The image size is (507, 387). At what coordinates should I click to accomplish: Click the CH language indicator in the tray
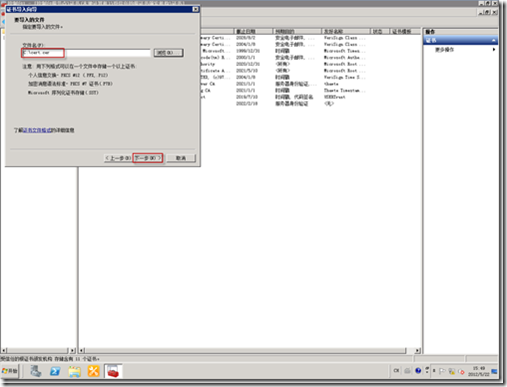pyautogui.click(x=396, y=371)
